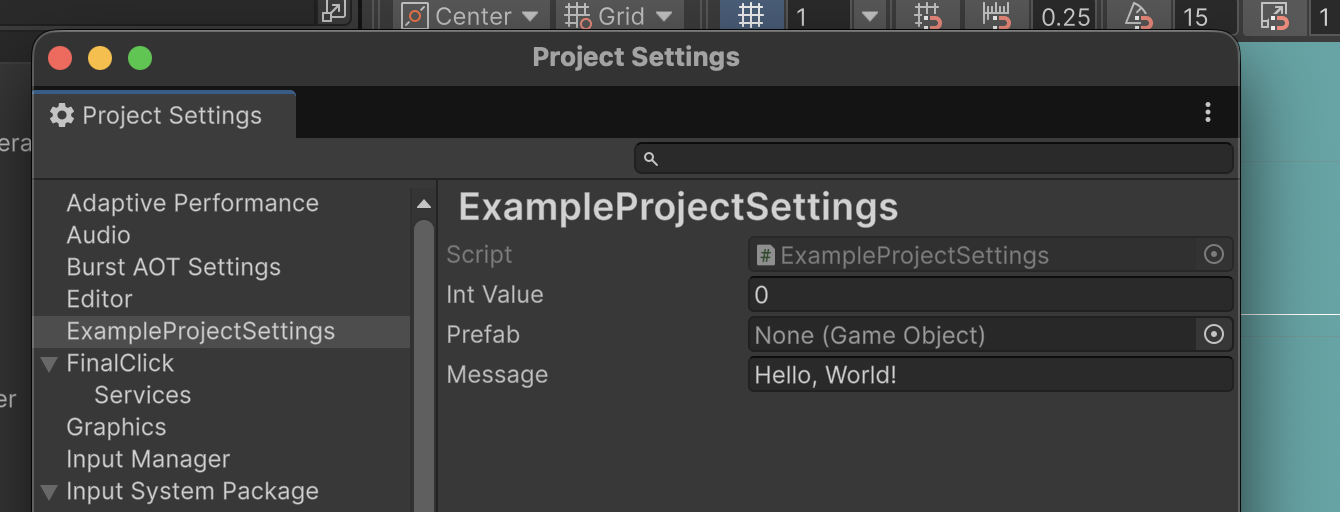Open the Grid visibility dropdown
Screen dimensions: 1340x512
tap(619, 15)
